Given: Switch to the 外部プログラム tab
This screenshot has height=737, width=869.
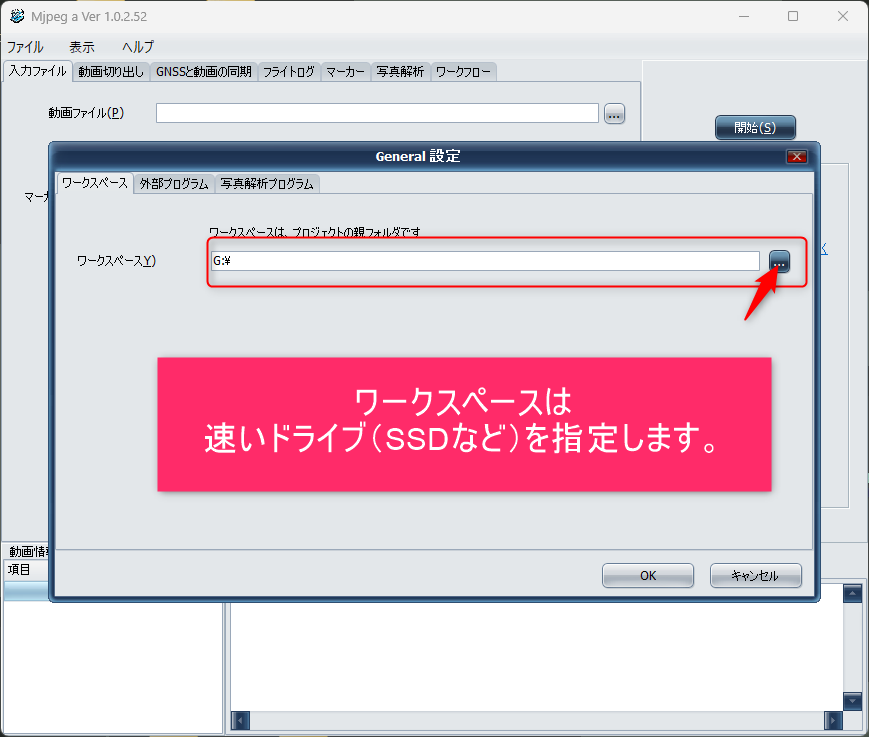Looking at the screenshot, I should pos(174,184).
